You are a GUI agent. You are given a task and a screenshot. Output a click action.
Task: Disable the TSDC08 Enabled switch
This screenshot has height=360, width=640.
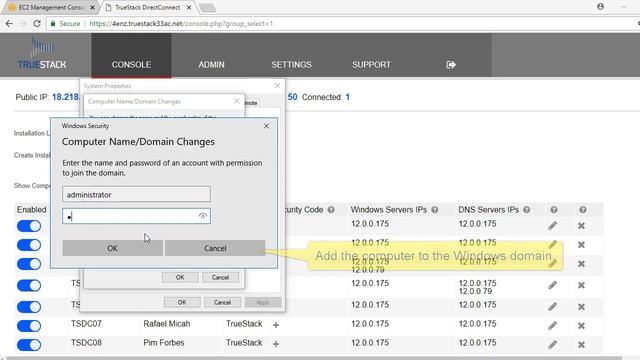(29, 345)
